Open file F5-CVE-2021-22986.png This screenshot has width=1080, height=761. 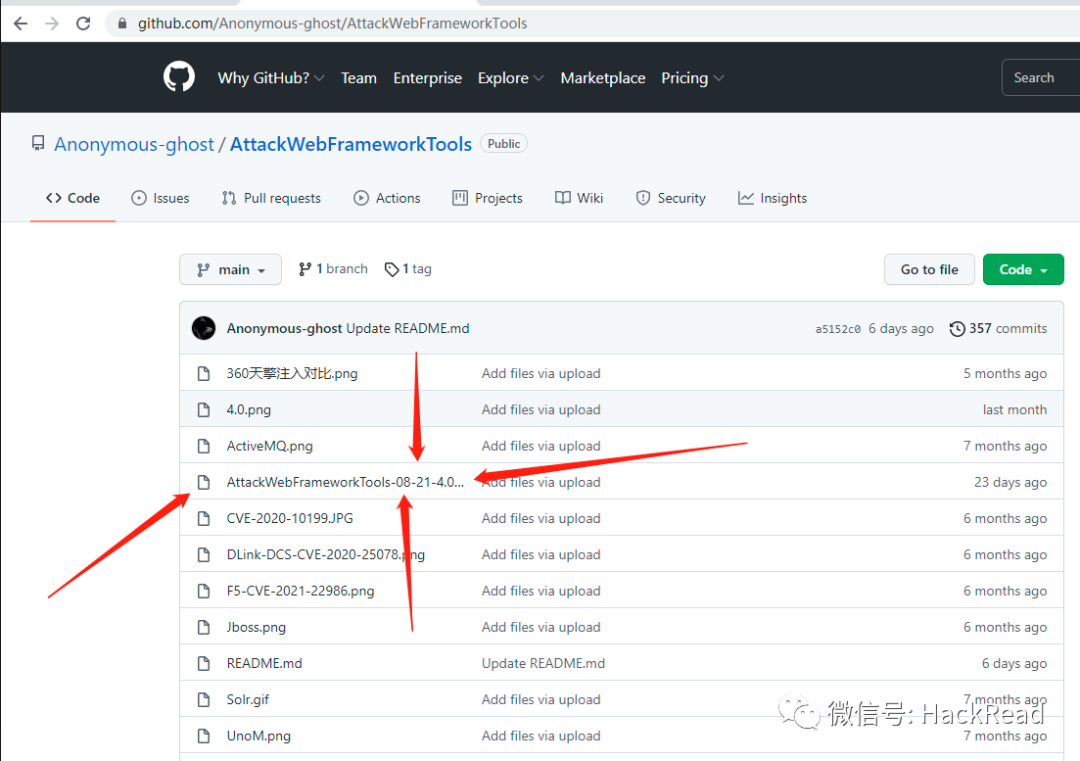(300, 591)
